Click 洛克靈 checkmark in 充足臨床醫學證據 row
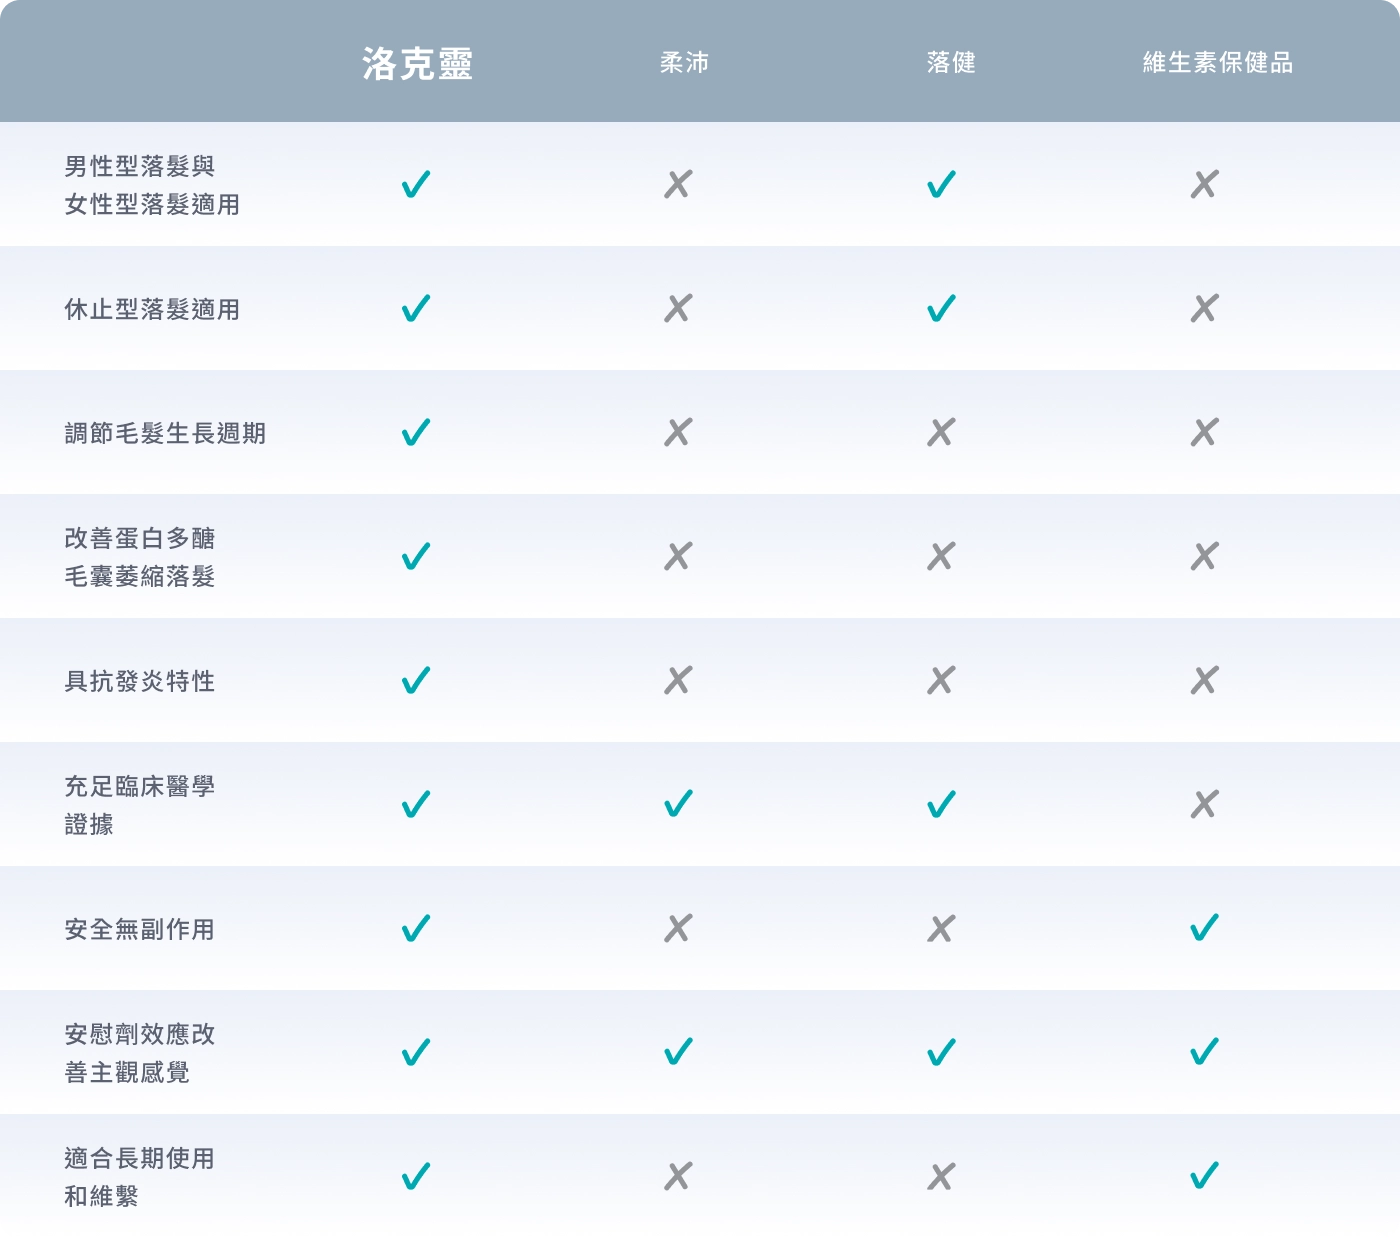The height and width of the screenshot is (1238, 1400). coord(416,804)
